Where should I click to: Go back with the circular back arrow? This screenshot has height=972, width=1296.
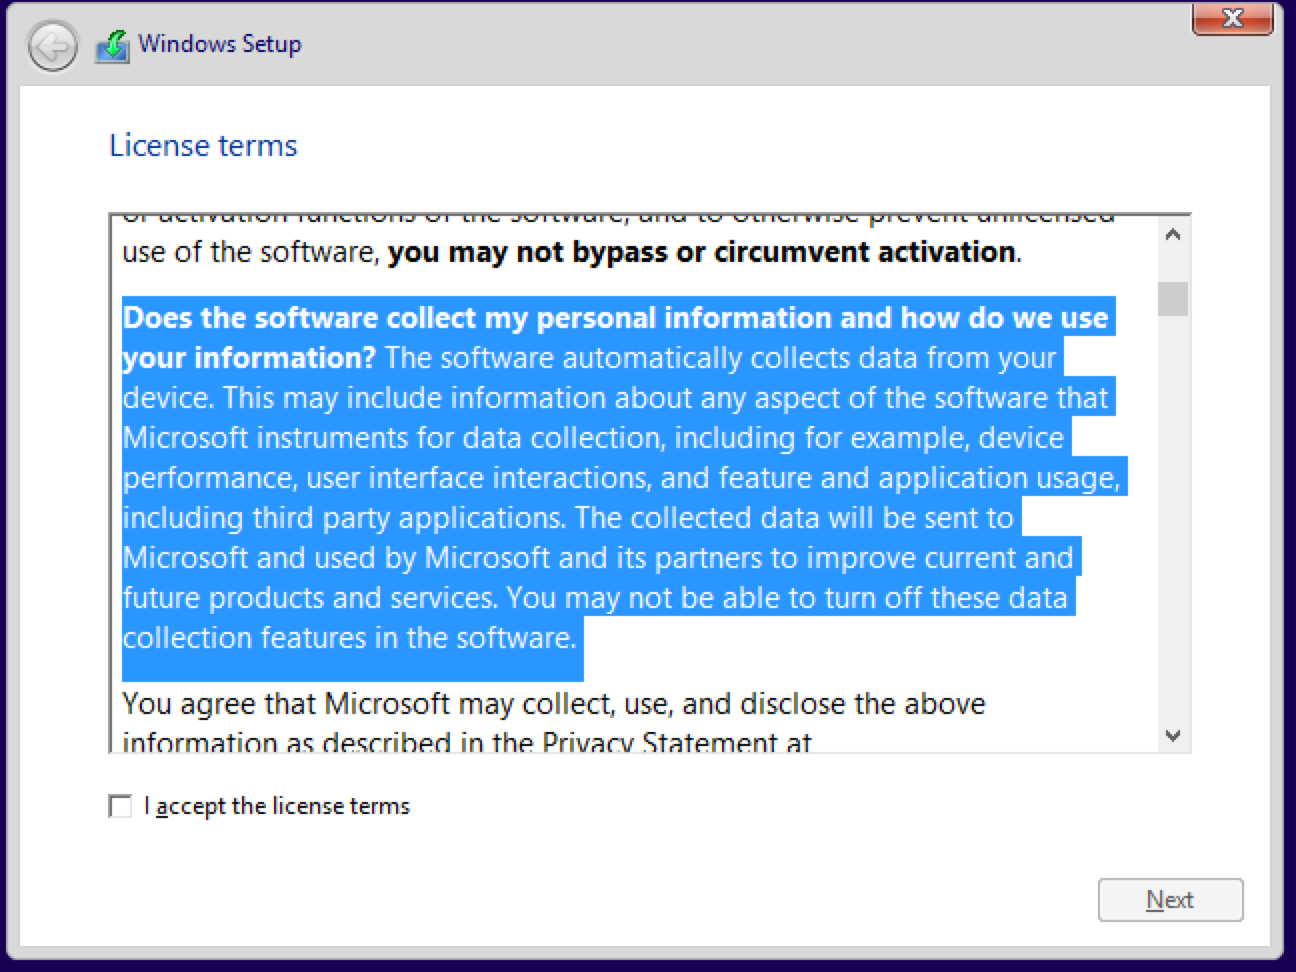pos(52,46)
